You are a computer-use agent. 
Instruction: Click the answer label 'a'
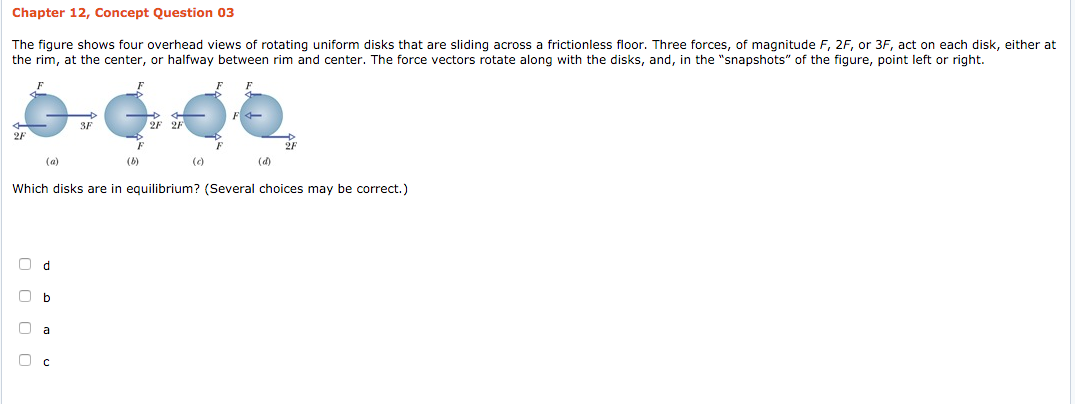coord(46,330)
